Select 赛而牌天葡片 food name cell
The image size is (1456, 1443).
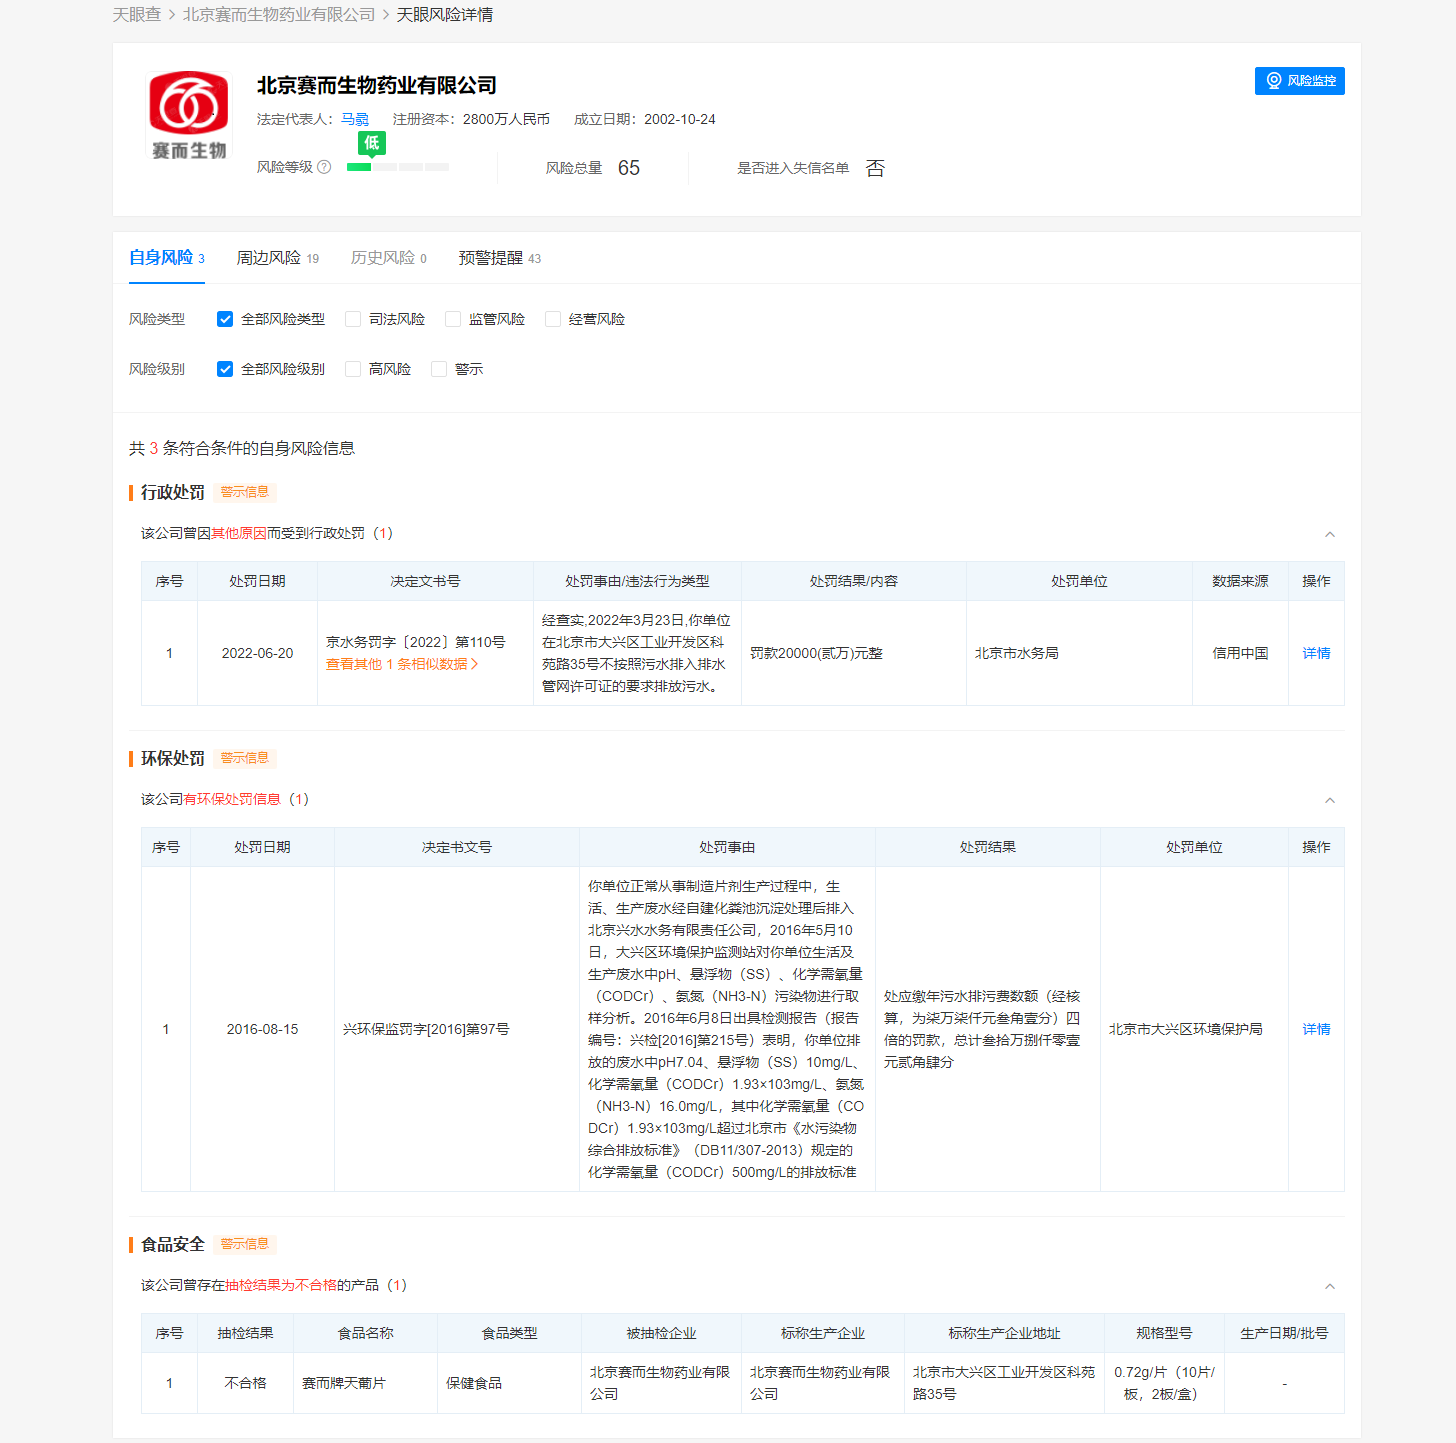tap(365, 1383)
